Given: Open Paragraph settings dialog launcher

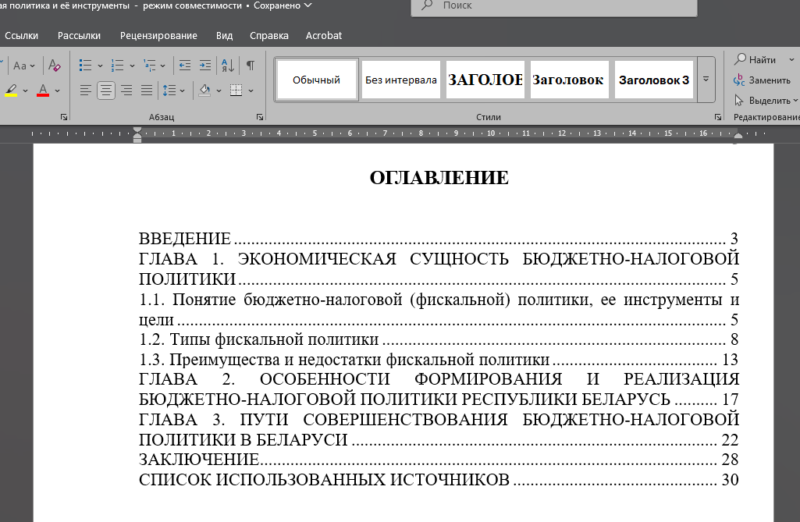Looking at the screenshot, I should click(260, 117).
